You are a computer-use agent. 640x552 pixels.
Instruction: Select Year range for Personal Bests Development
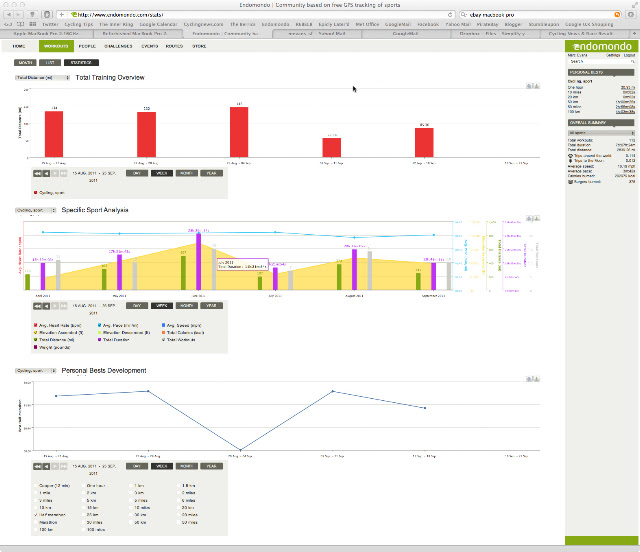pos(211,466)
